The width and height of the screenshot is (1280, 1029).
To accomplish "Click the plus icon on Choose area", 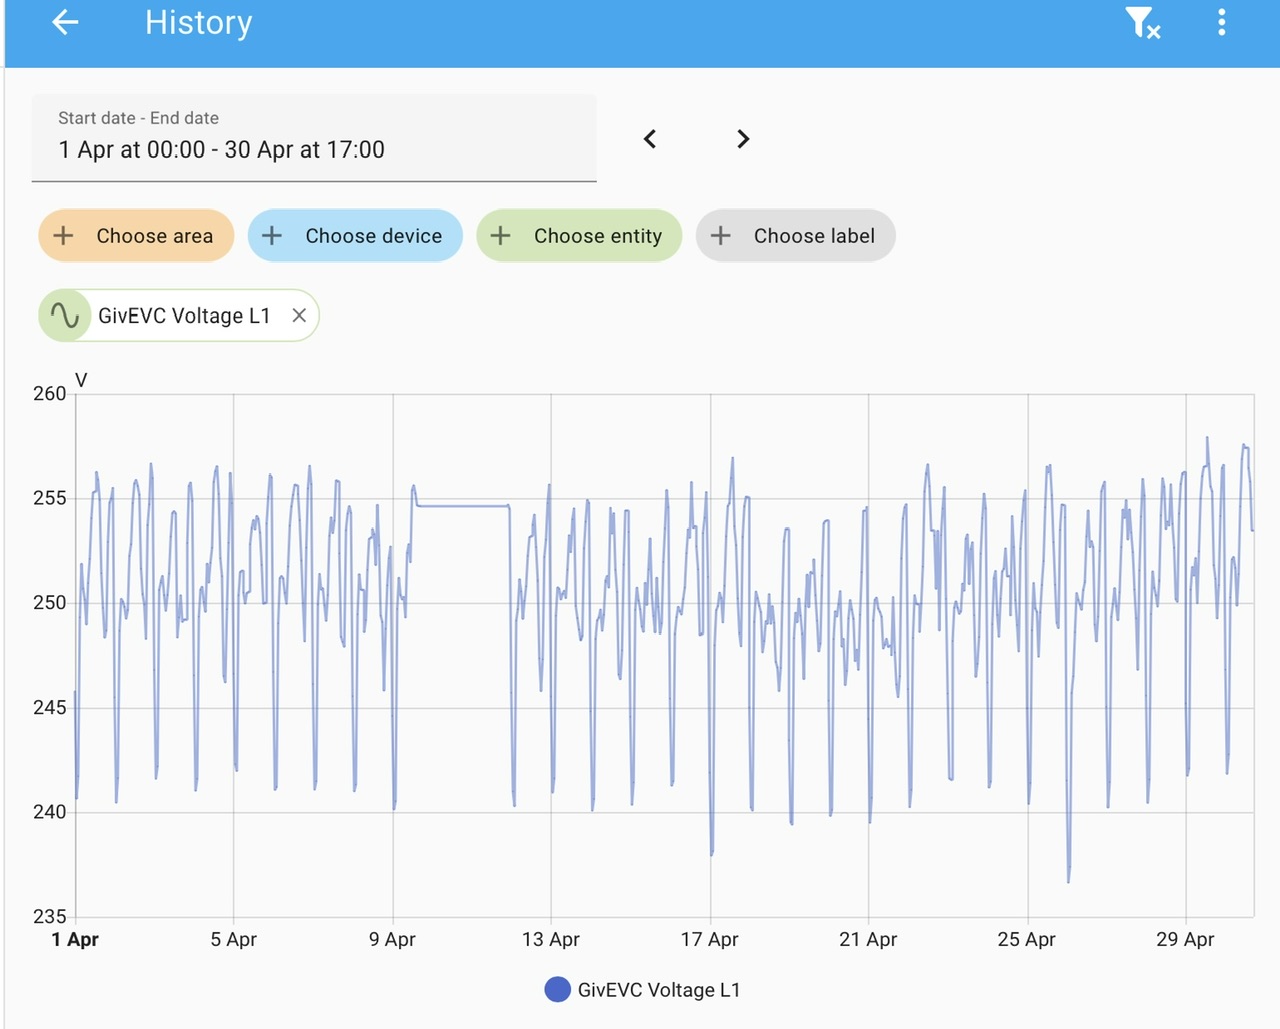I will coord(63,236).
